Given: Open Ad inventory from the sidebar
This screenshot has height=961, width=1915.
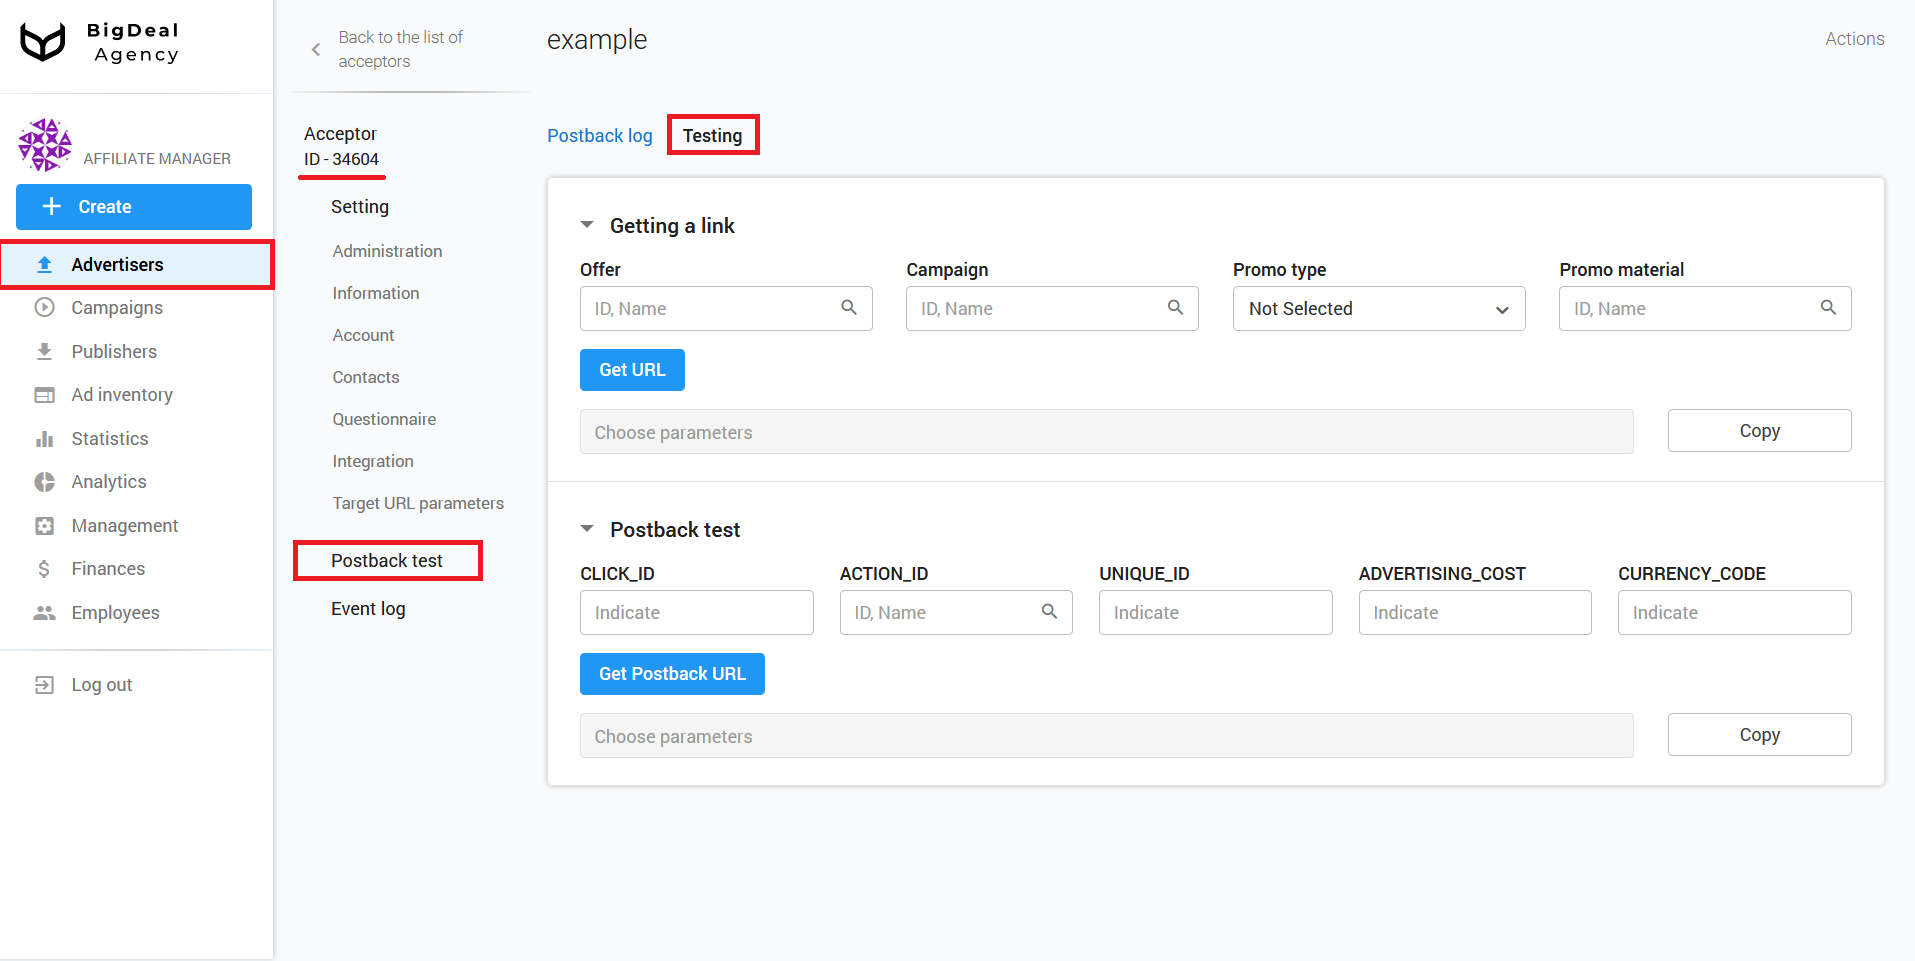Looking at the screenshot, I should [121, 394].
